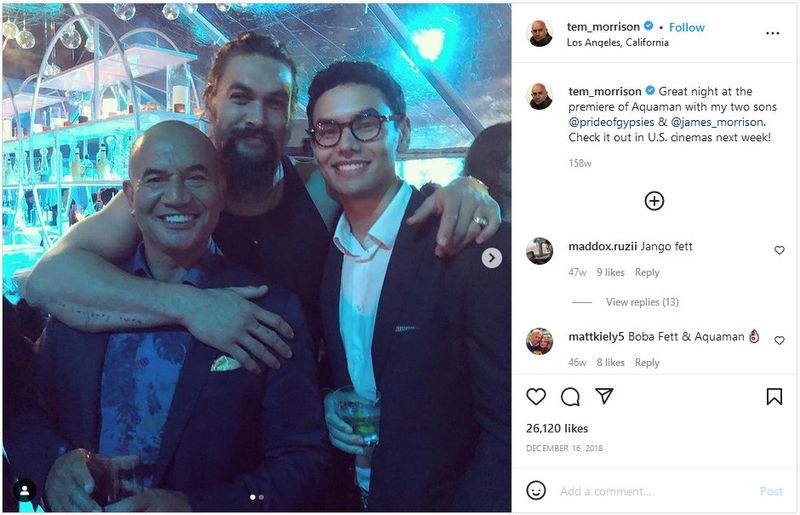Go to next photo with the arrow
Image resolution: width=800 pixels, height=515 pixels.
pos(491,258)
